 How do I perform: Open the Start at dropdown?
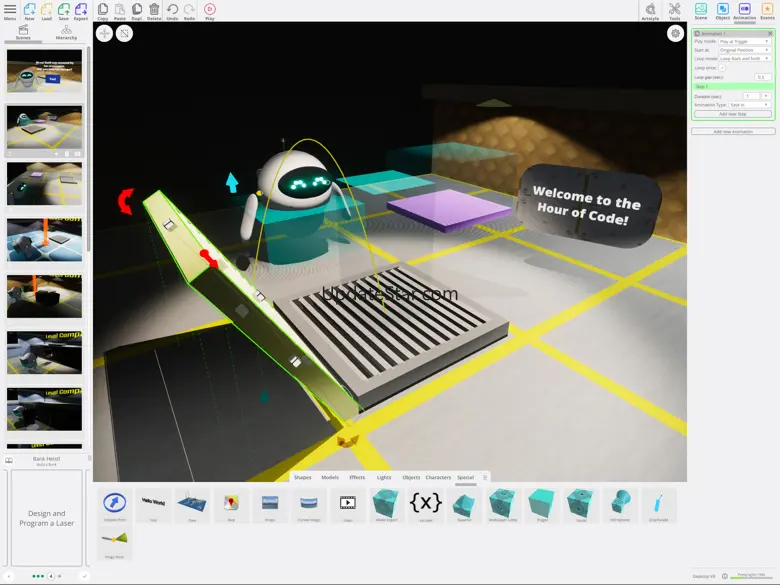coord(745,50)
